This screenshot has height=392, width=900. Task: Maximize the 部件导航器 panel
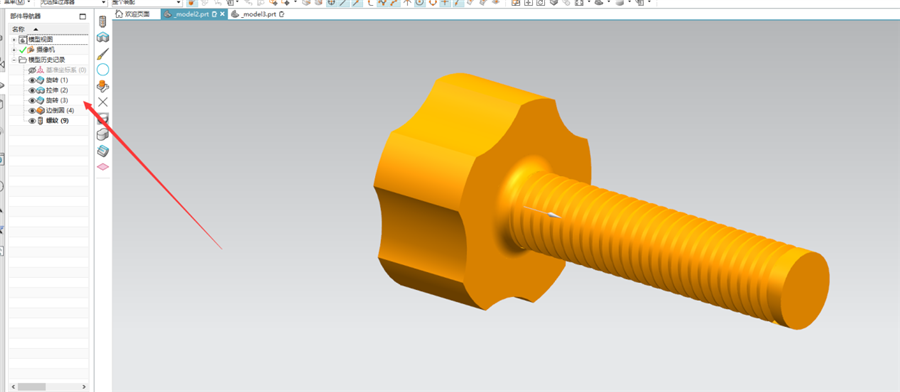(x=83, y=17)
